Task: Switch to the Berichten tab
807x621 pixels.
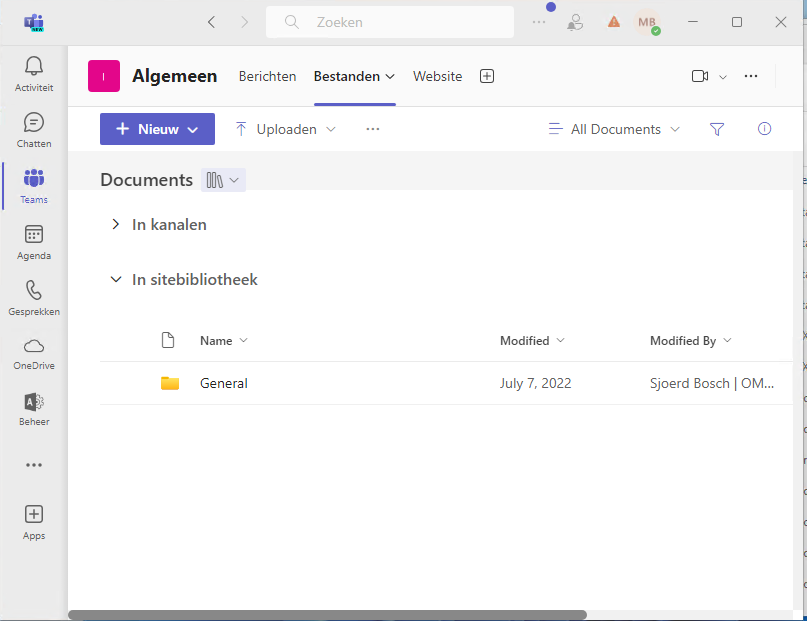Action: (267, 76)
